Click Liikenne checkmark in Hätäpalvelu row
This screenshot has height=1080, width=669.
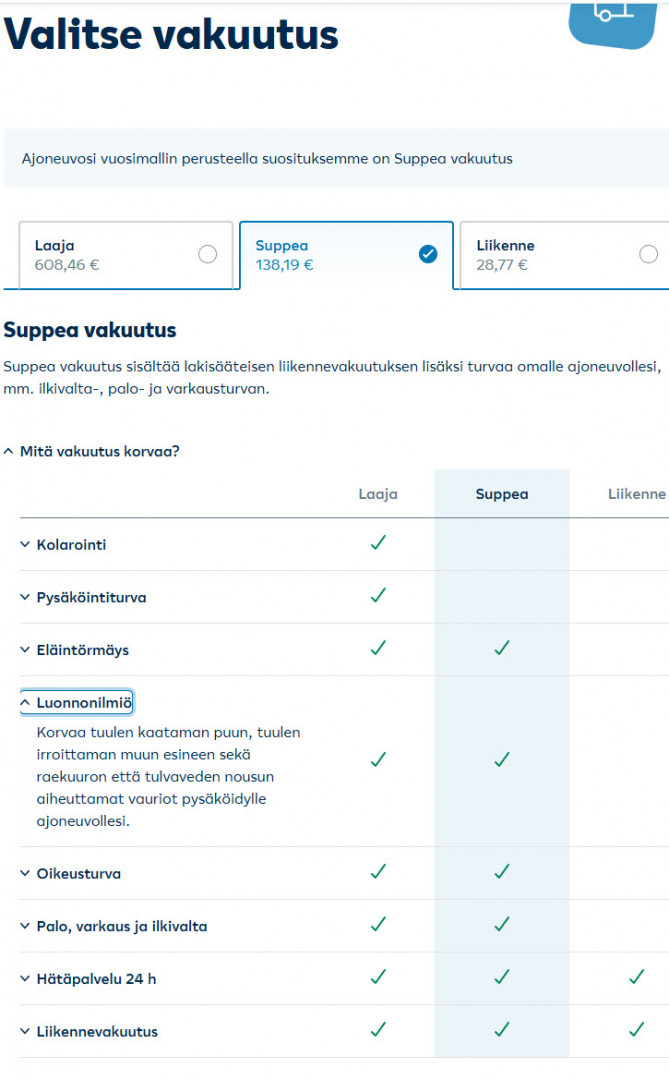636,977
